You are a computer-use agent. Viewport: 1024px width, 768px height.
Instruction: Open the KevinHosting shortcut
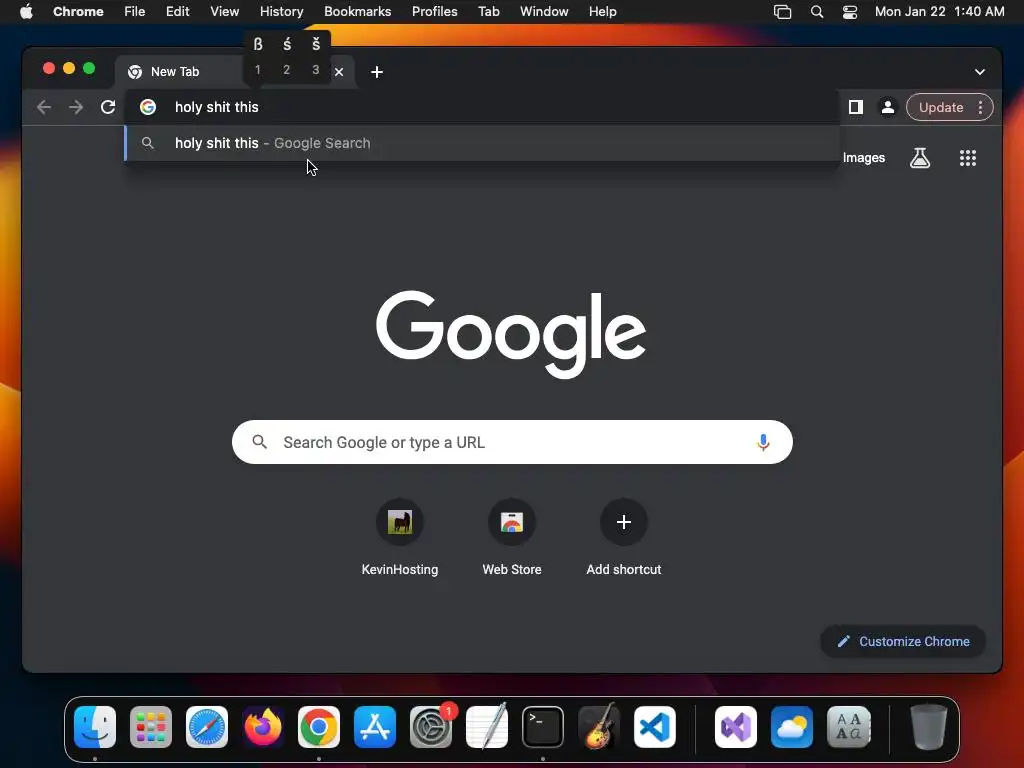400,537
